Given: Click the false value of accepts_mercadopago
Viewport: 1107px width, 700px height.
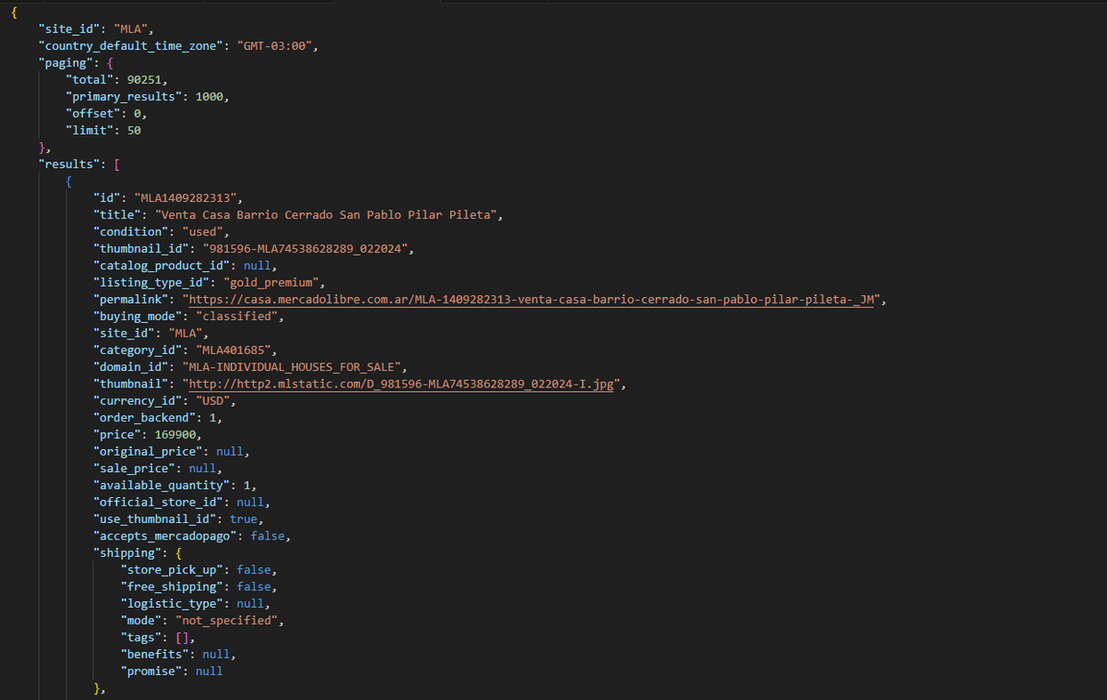Looking at the screenshot, I should [x=269, y=536].
